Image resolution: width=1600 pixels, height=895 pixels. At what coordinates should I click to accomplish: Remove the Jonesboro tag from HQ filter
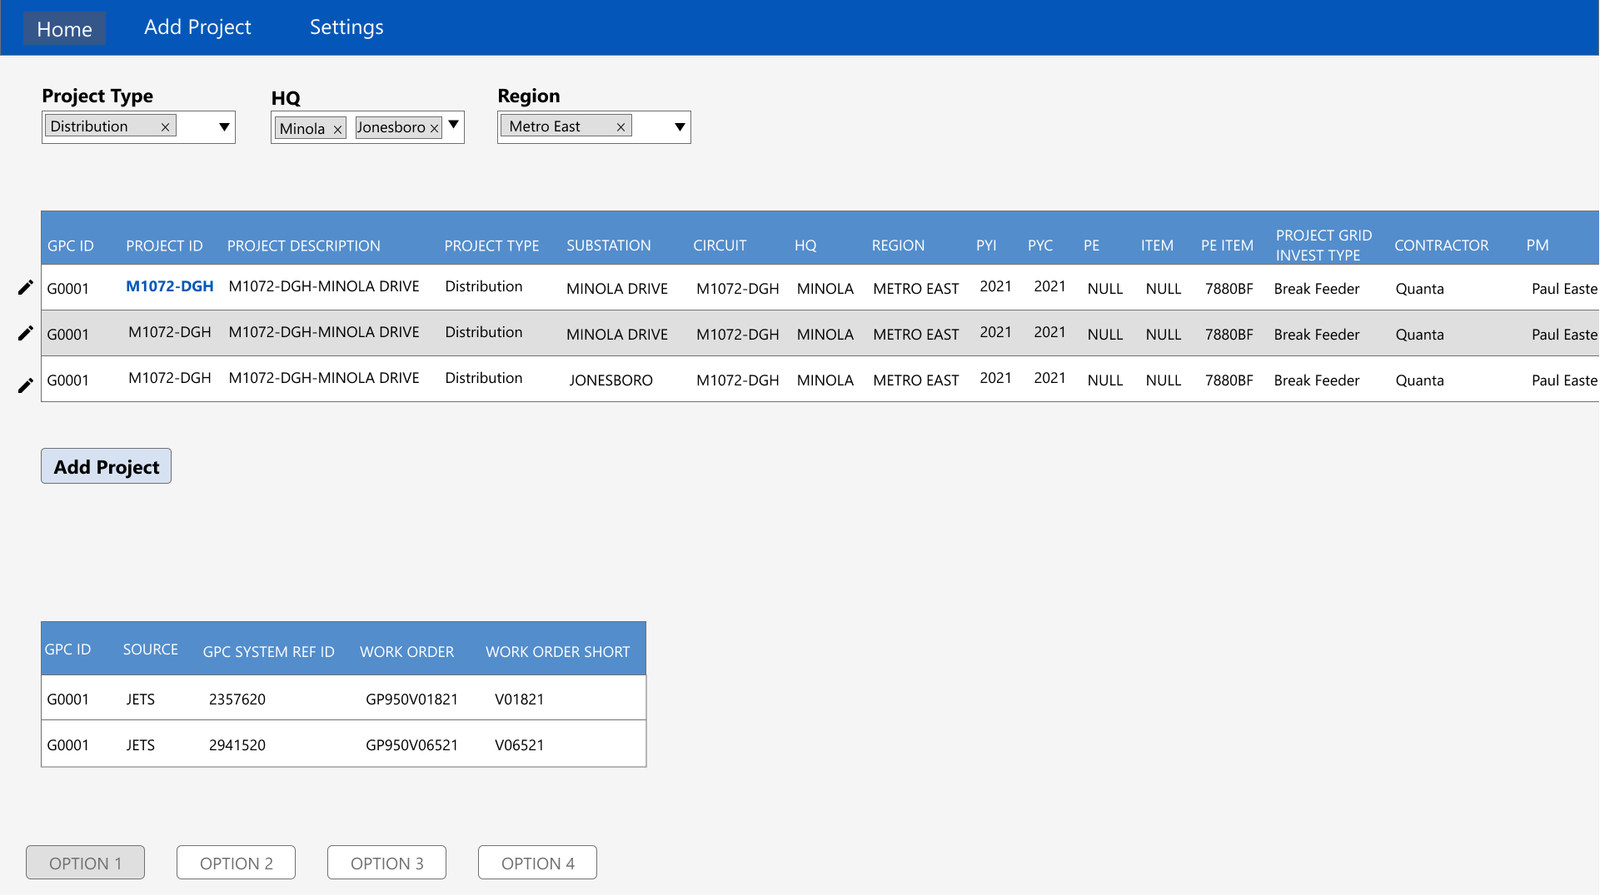(434, 128)
